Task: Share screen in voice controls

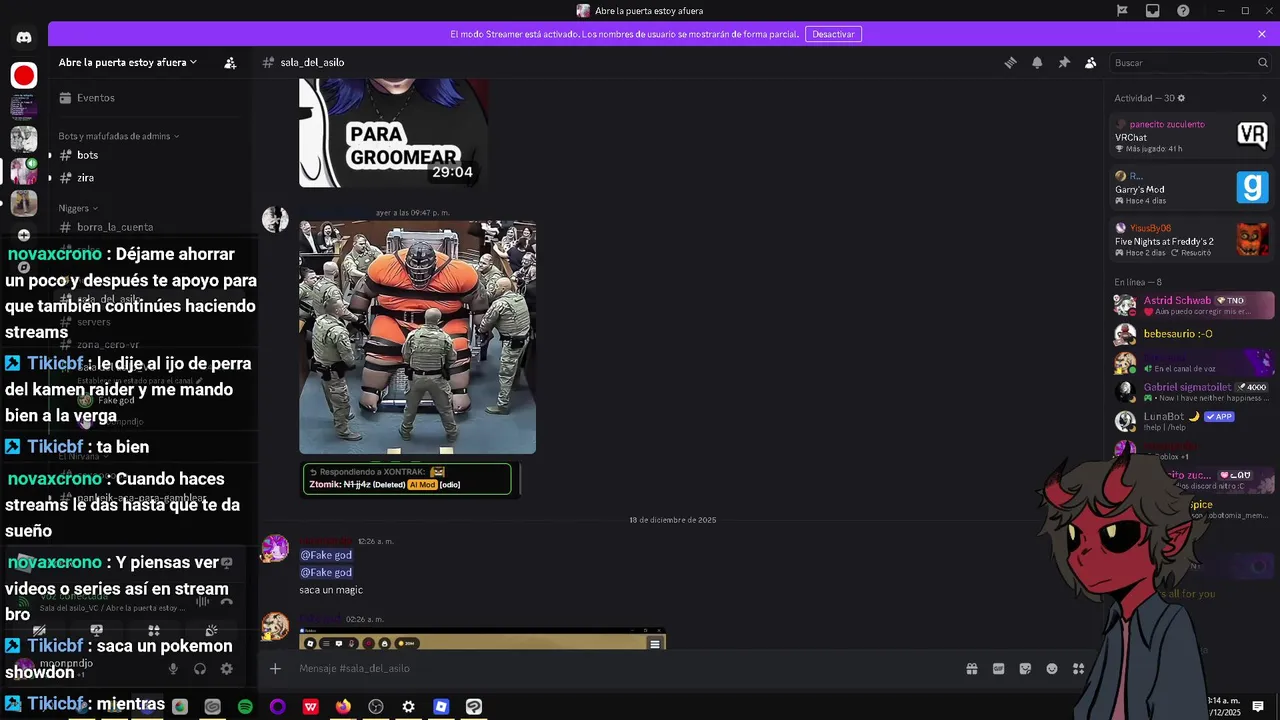Action: point(96,630)
